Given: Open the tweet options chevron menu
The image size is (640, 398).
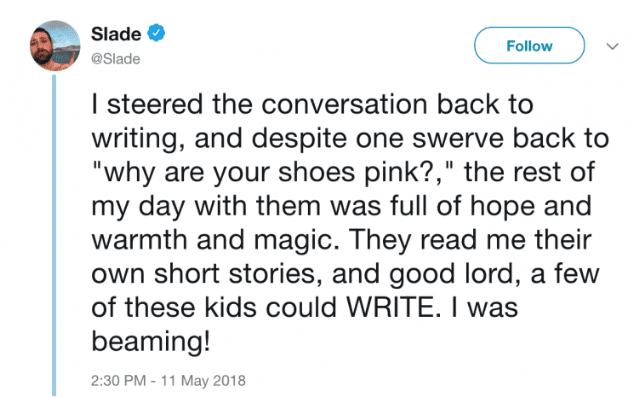Looking at the screenshot, I should (612, 46).
